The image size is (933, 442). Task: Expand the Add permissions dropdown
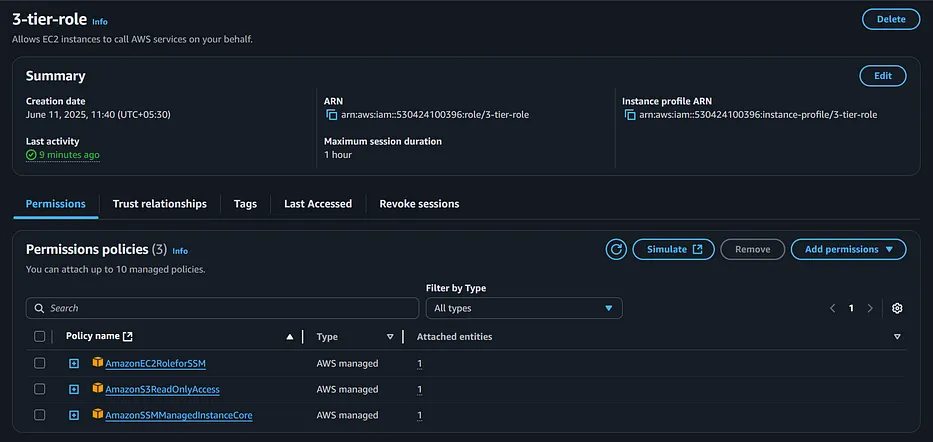(849, 249)
